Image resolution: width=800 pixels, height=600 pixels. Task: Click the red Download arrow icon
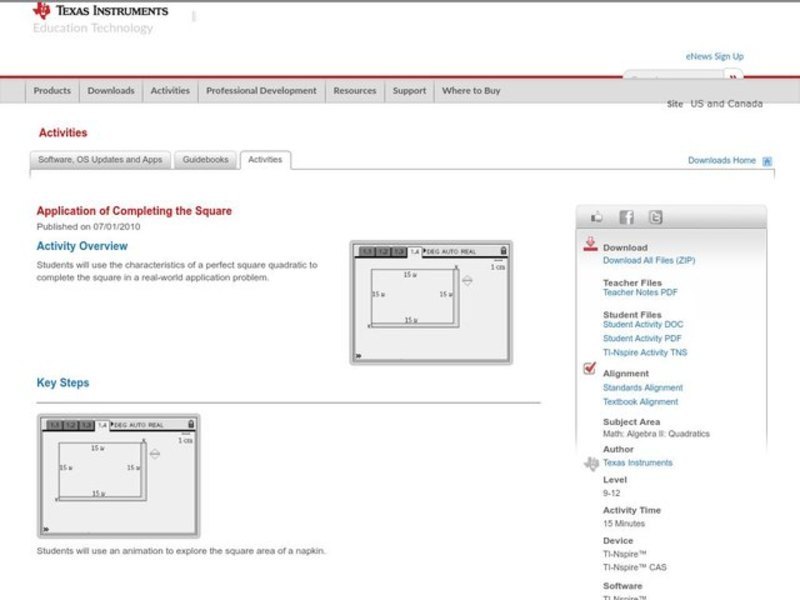point(590,244)
